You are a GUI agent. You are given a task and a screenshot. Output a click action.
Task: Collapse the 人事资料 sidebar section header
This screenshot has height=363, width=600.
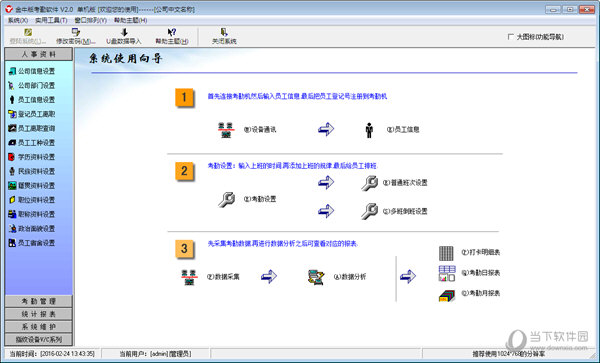coord(39,54)
